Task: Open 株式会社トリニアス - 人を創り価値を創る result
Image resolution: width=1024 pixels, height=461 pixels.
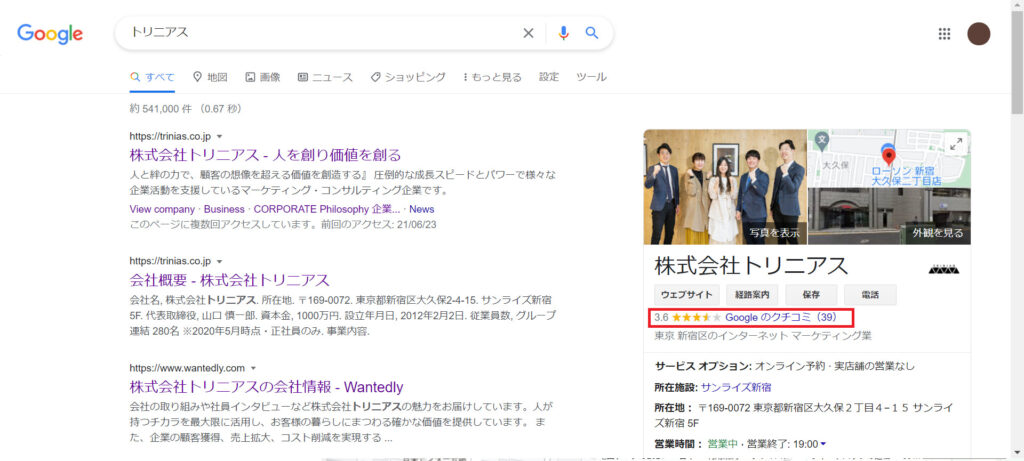Action: [265, 155]
